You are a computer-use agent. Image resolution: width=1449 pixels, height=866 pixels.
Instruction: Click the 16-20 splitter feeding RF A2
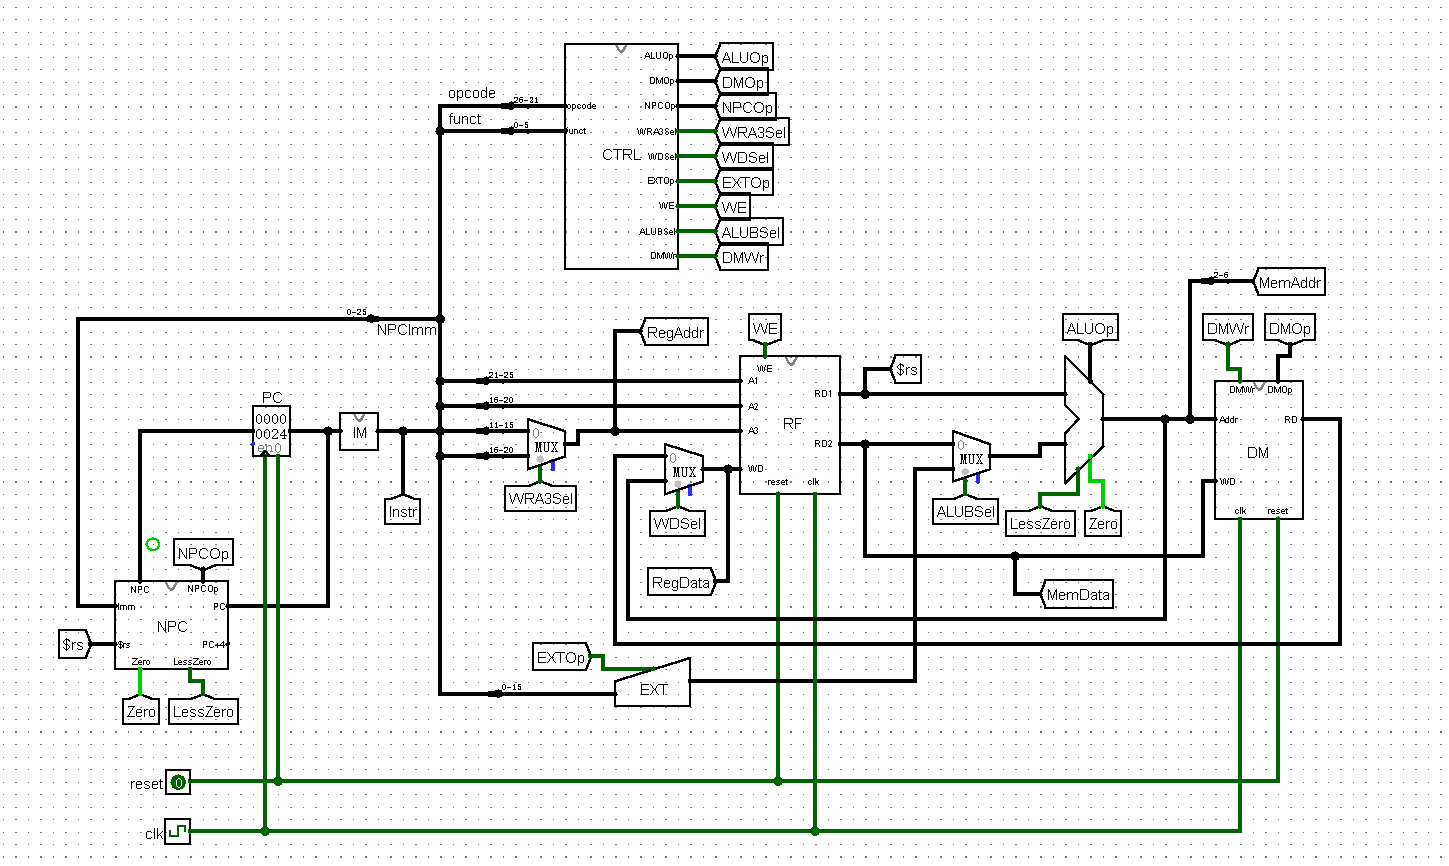(496, 403)
